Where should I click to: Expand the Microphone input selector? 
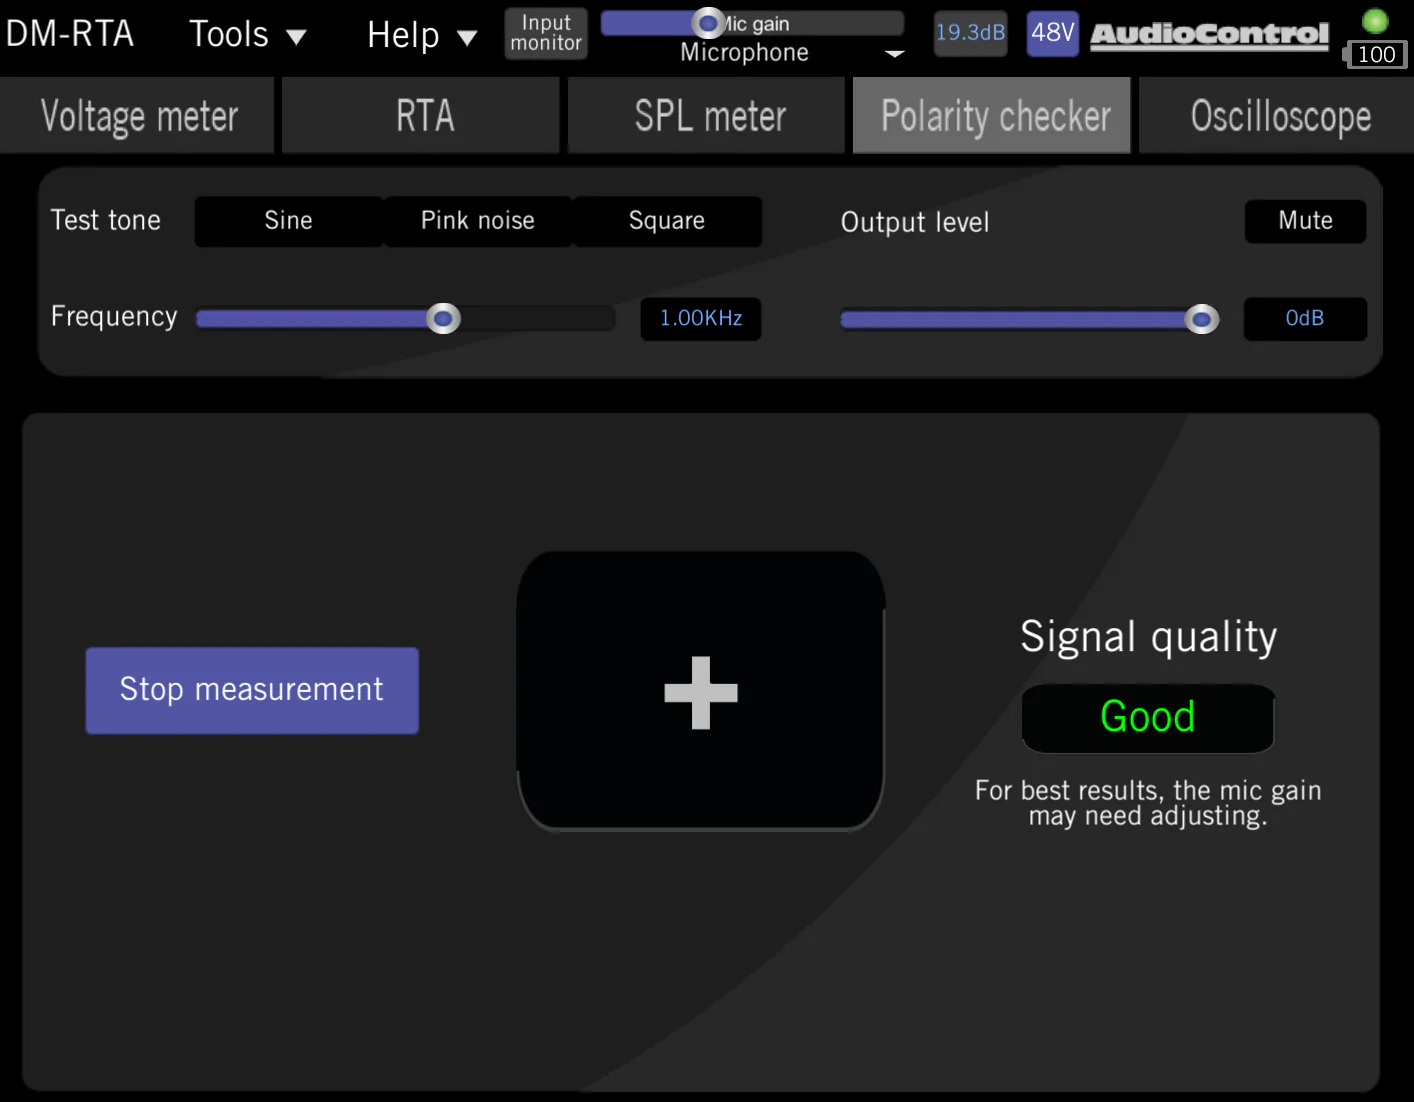[x=893, y=53]
